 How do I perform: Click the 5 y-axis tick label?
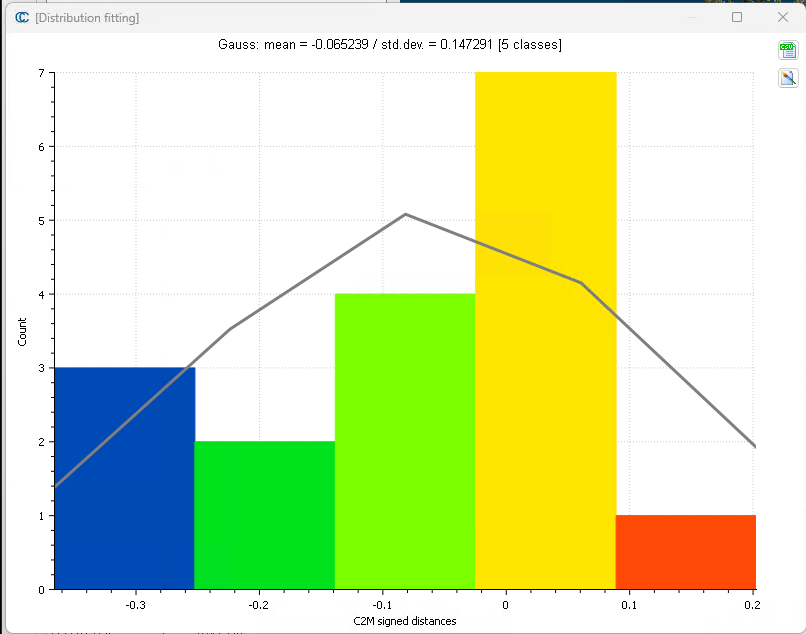(41, 221)
